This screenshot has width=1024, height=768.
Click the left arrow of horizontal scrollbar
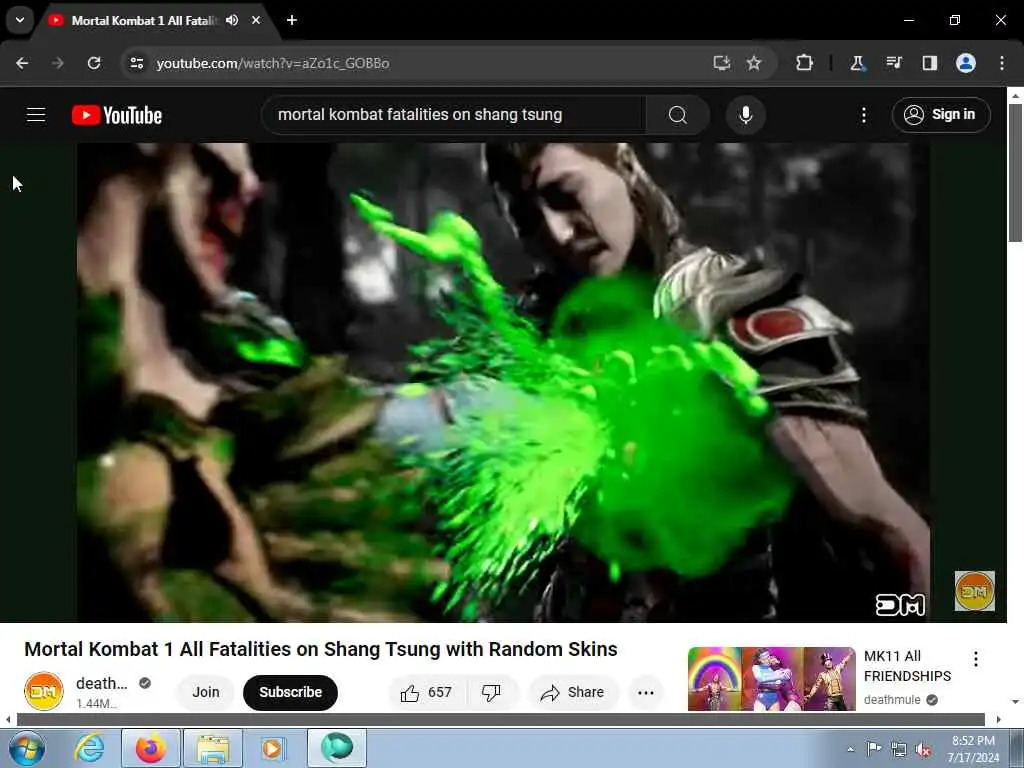tap(7, 720)
